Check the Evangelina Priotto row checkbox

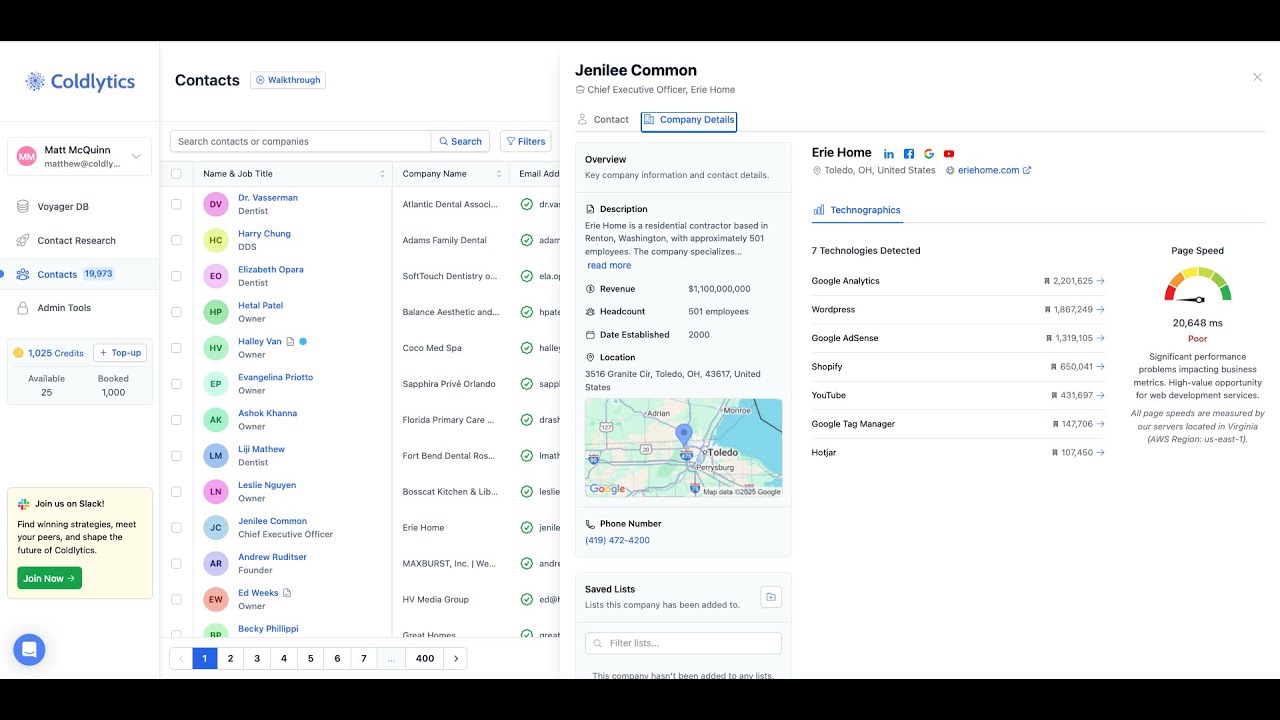point(177,384)
